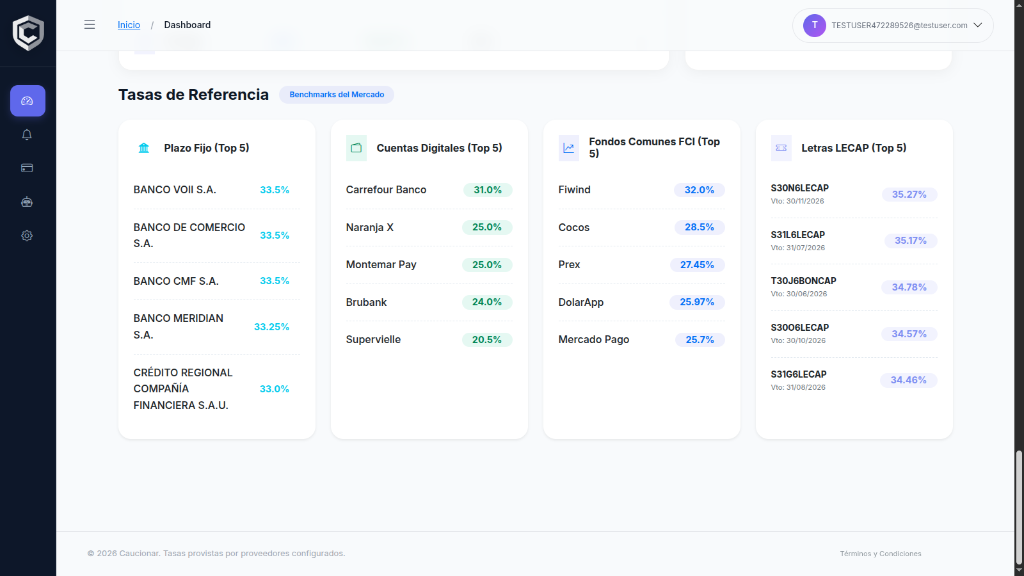Toggle the hamburger menu icon
The width and height of the screenshot is (1024, 576).
[89, 25]
